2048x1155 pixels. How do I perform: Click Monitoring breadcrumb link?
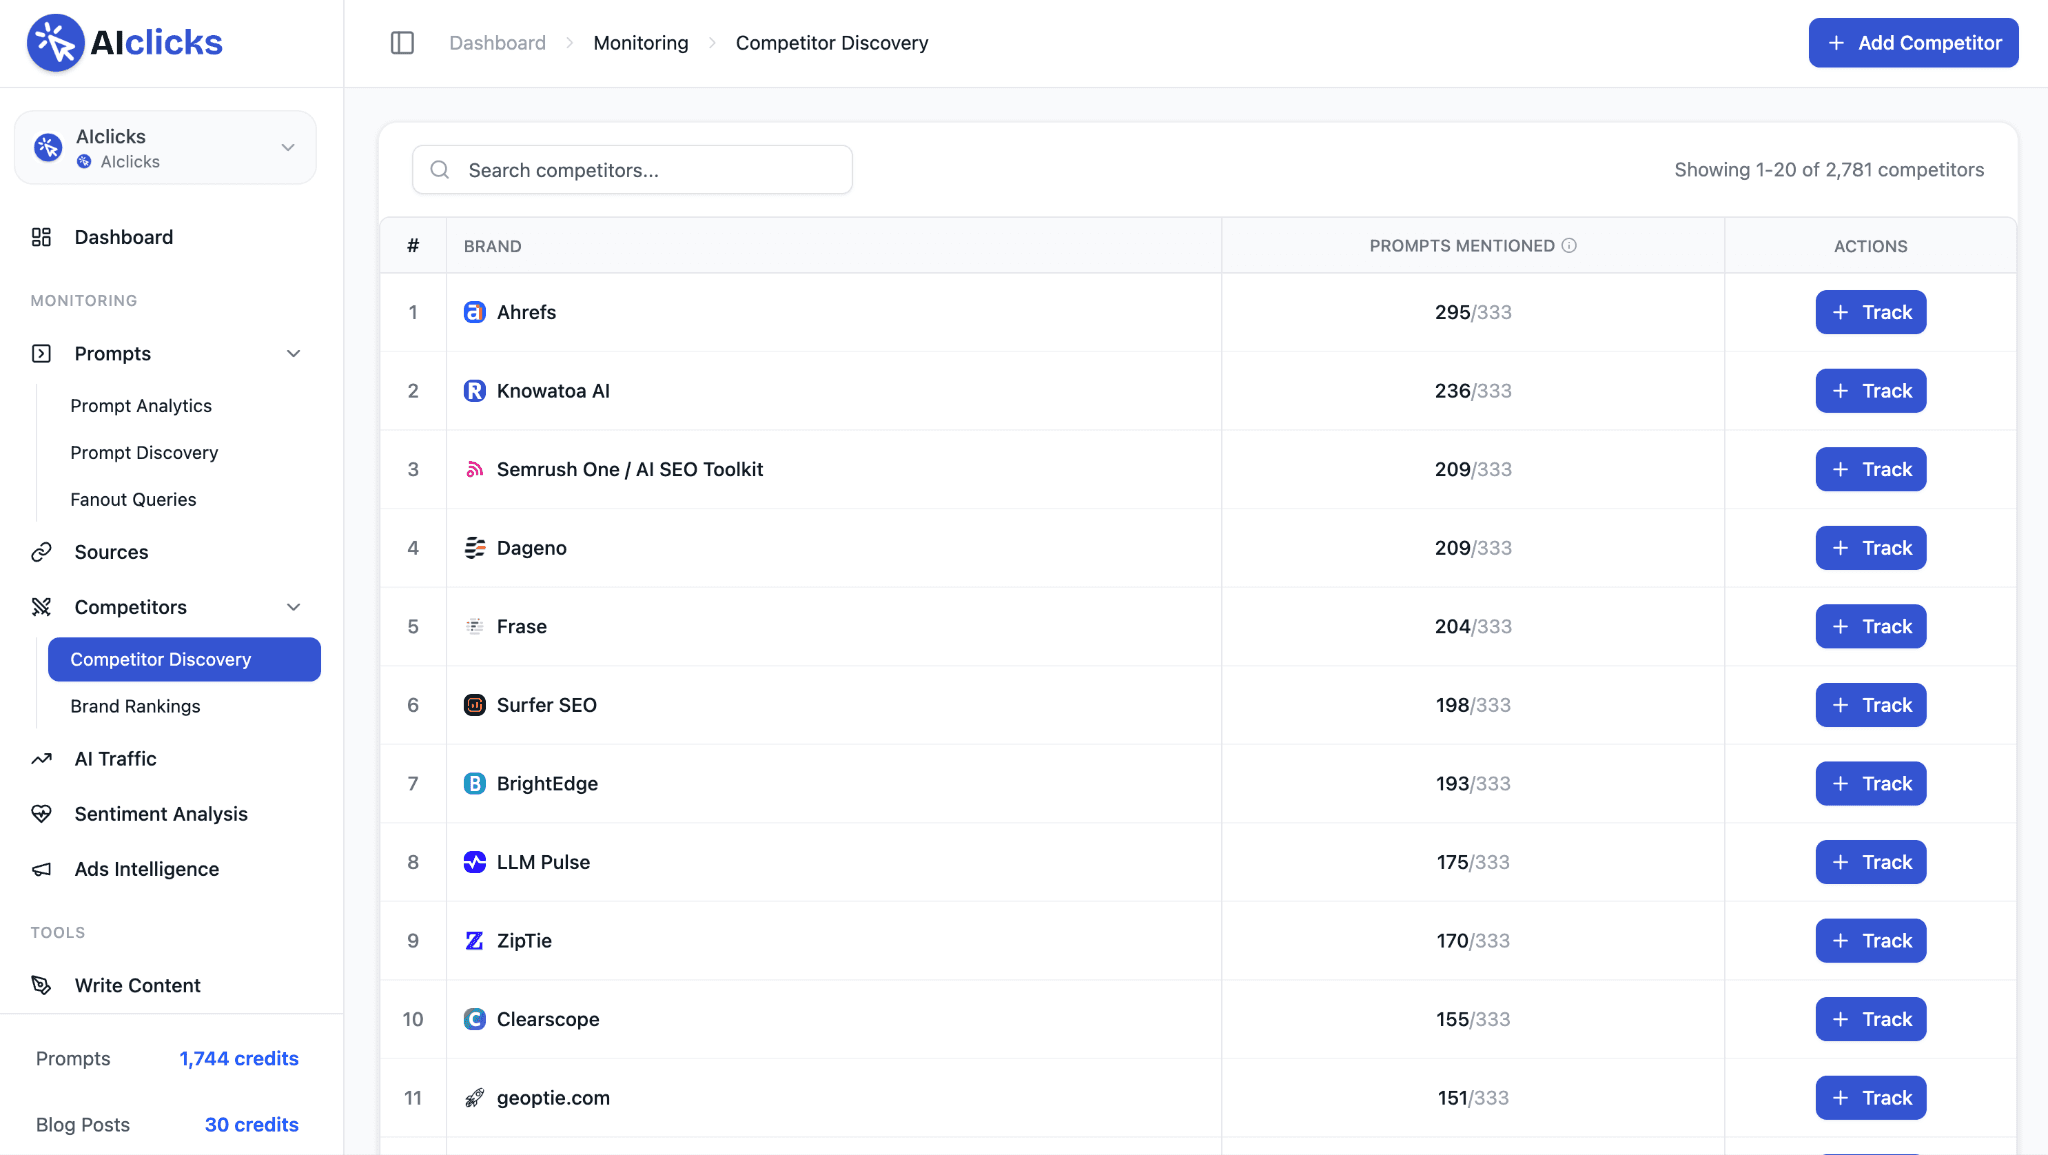[x=641, y=43]
